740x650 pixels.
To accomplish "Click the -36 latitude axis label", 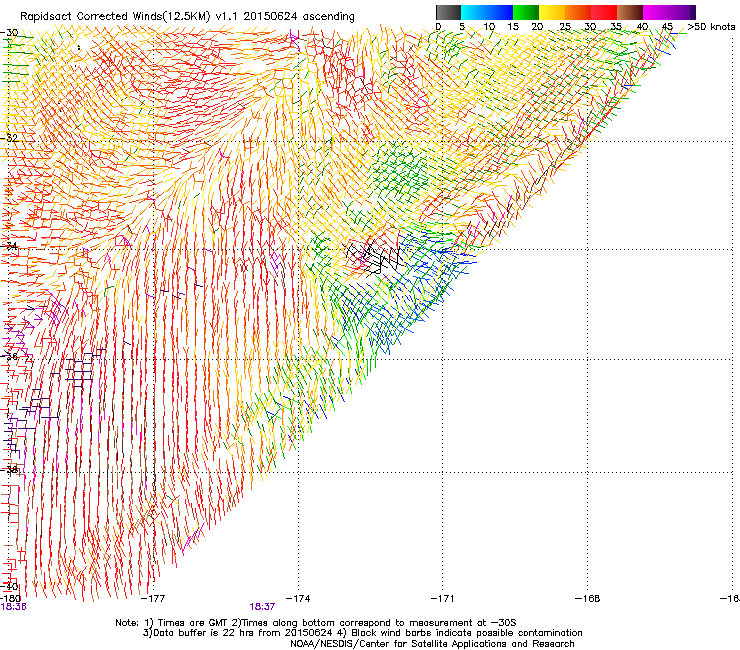I will 9,356.
